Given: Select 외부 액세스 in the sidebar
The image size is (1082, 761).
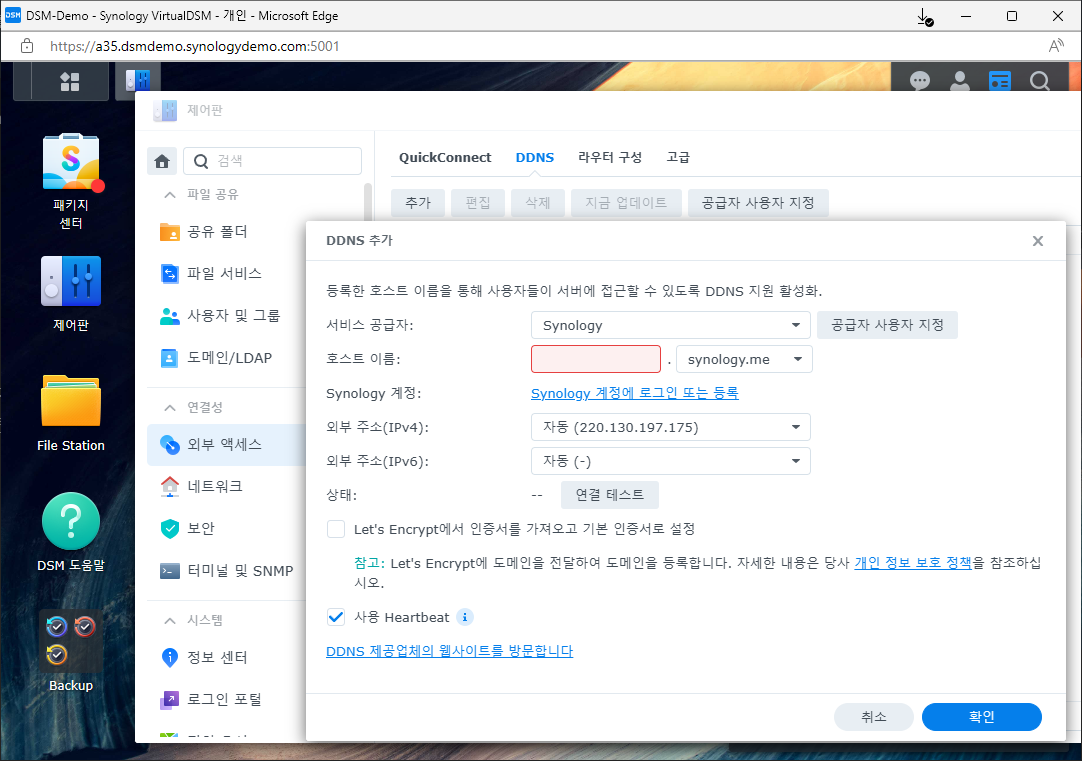Looking at the screenshot, I should 226,444.
